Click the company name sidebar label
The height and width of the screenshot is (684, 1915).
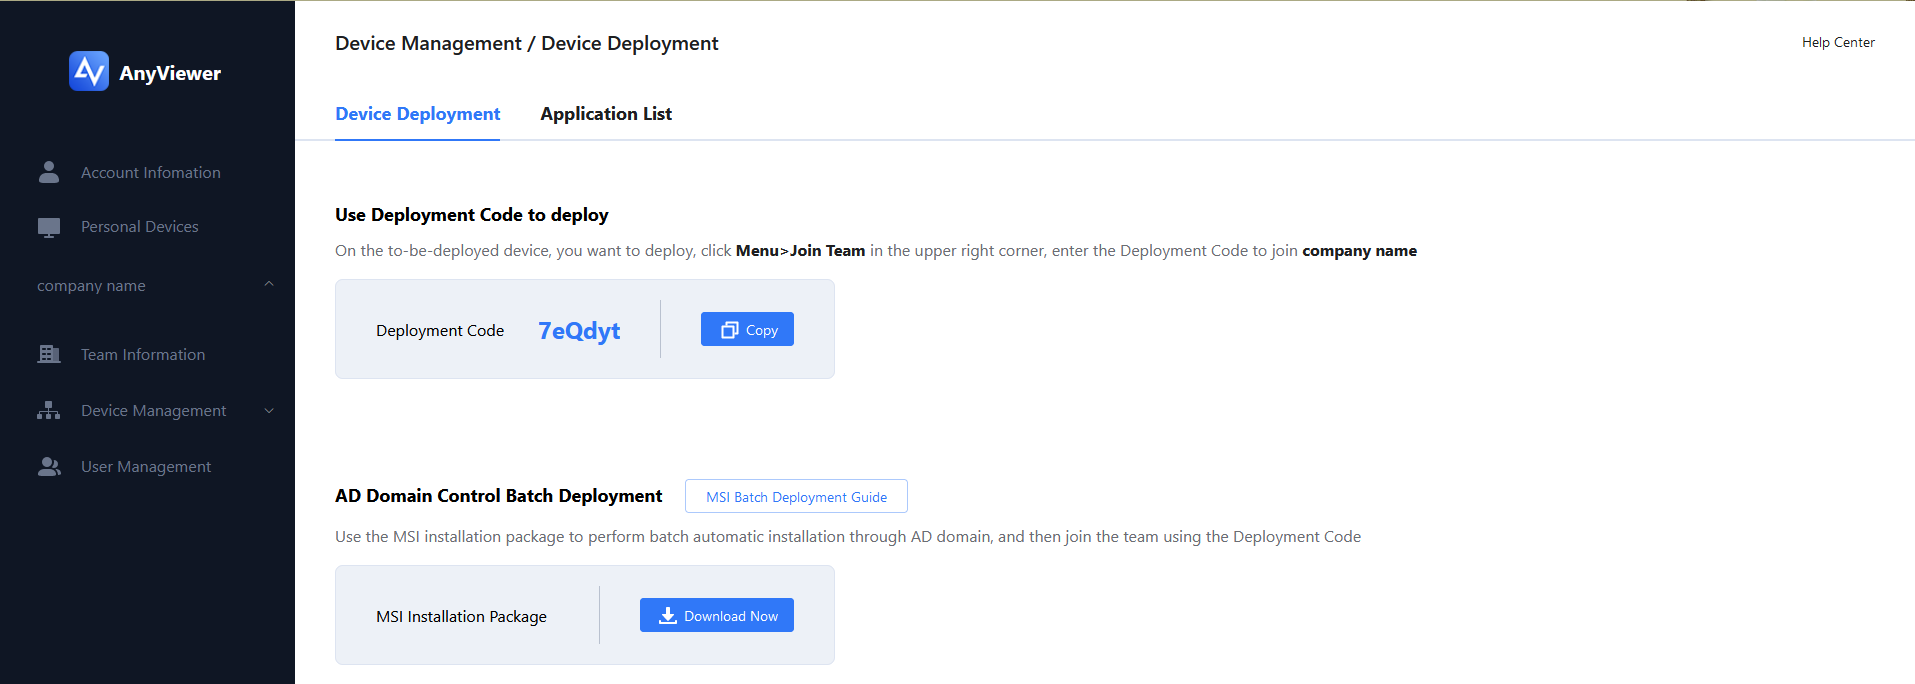click(91, 286)
